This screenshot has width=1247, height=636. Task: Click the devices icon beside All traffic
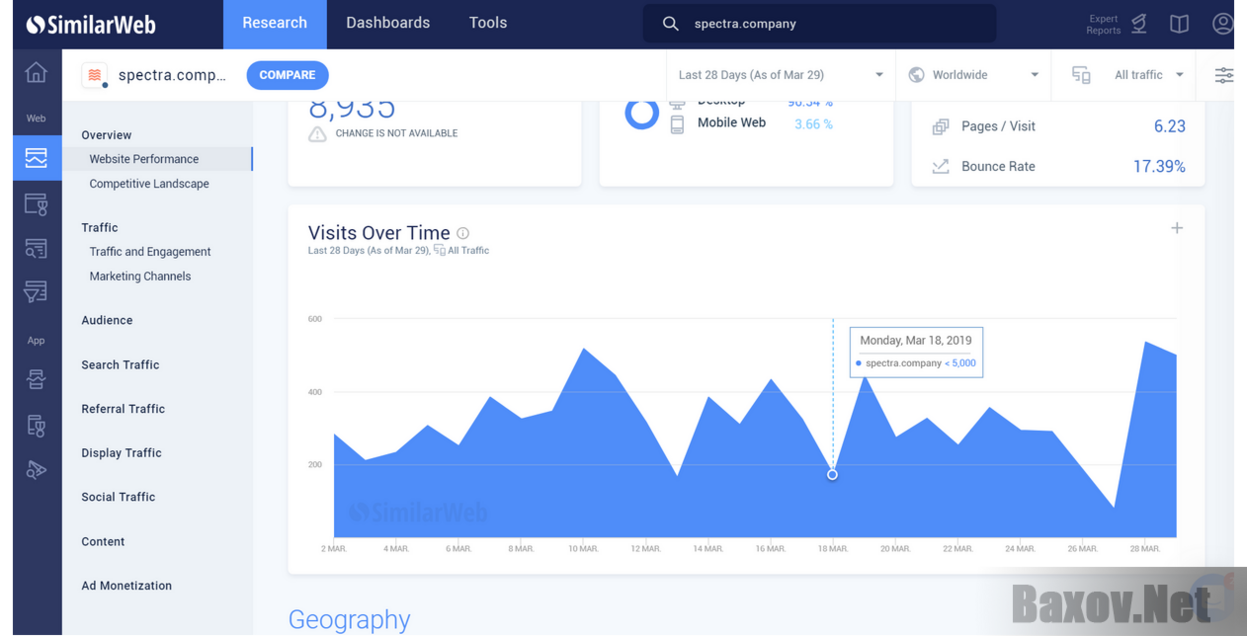(x=1081, y=75)
